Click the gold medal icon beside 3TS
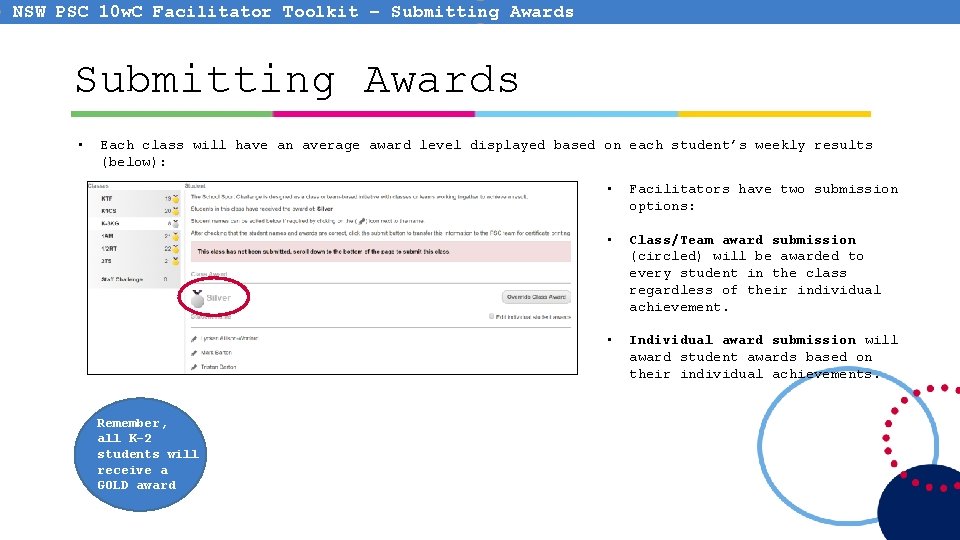Viewport: 960px width, 540px height. pos(176,261)
